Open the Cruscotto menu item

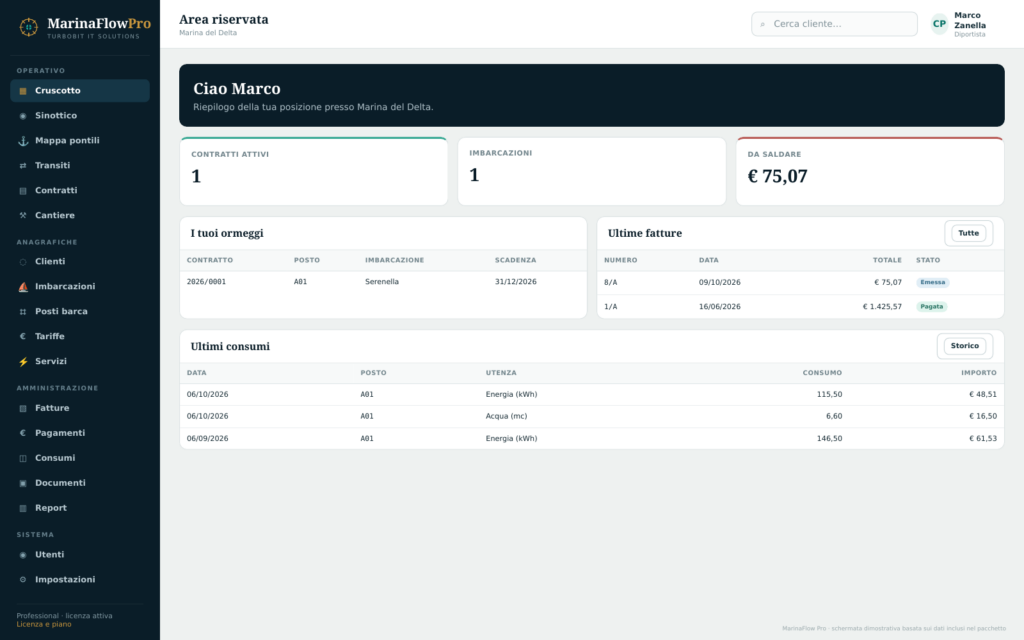[80, 91]
